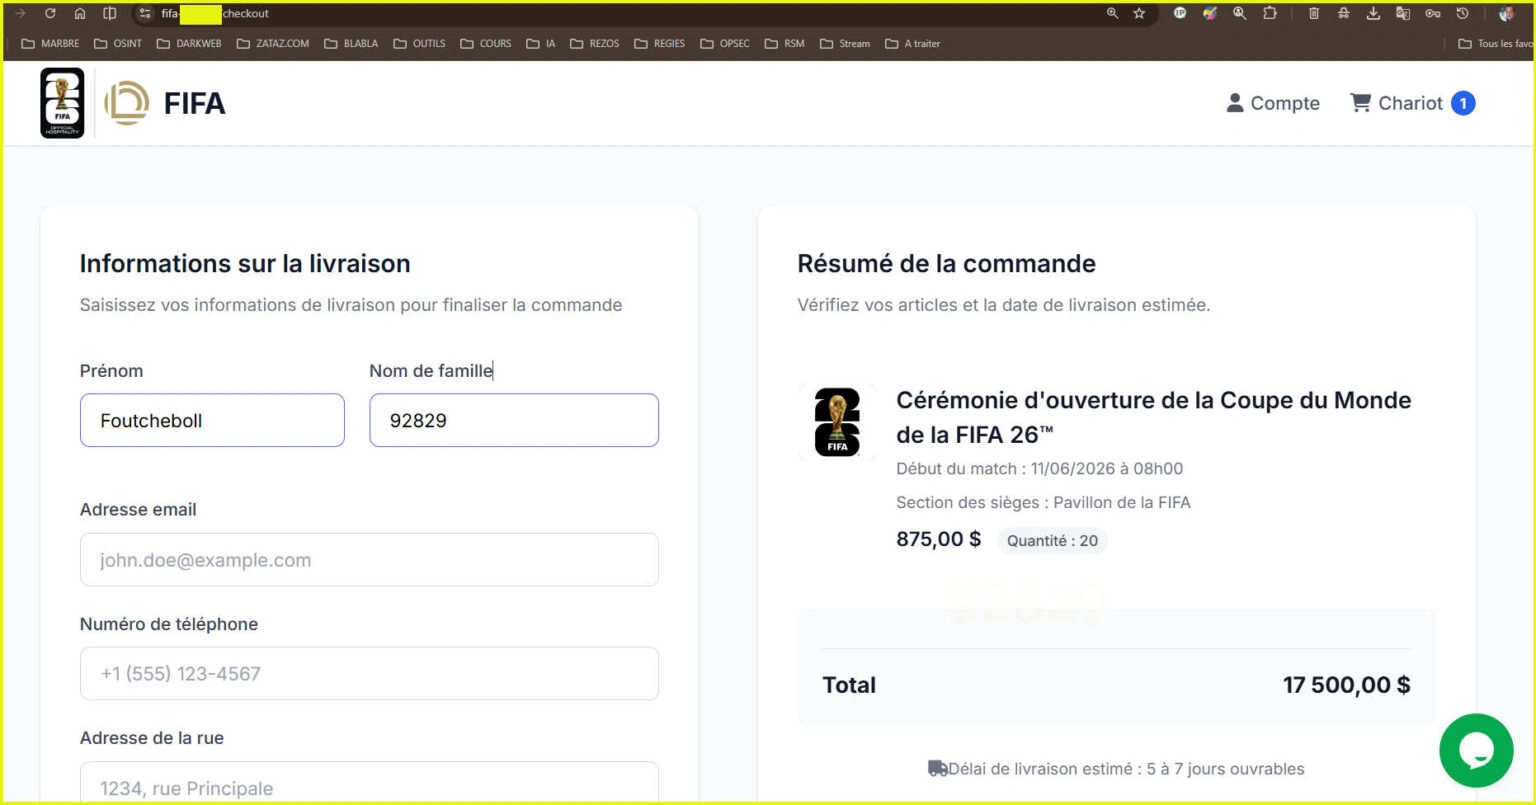Open the browser history clock icon

coord(1462,14)
